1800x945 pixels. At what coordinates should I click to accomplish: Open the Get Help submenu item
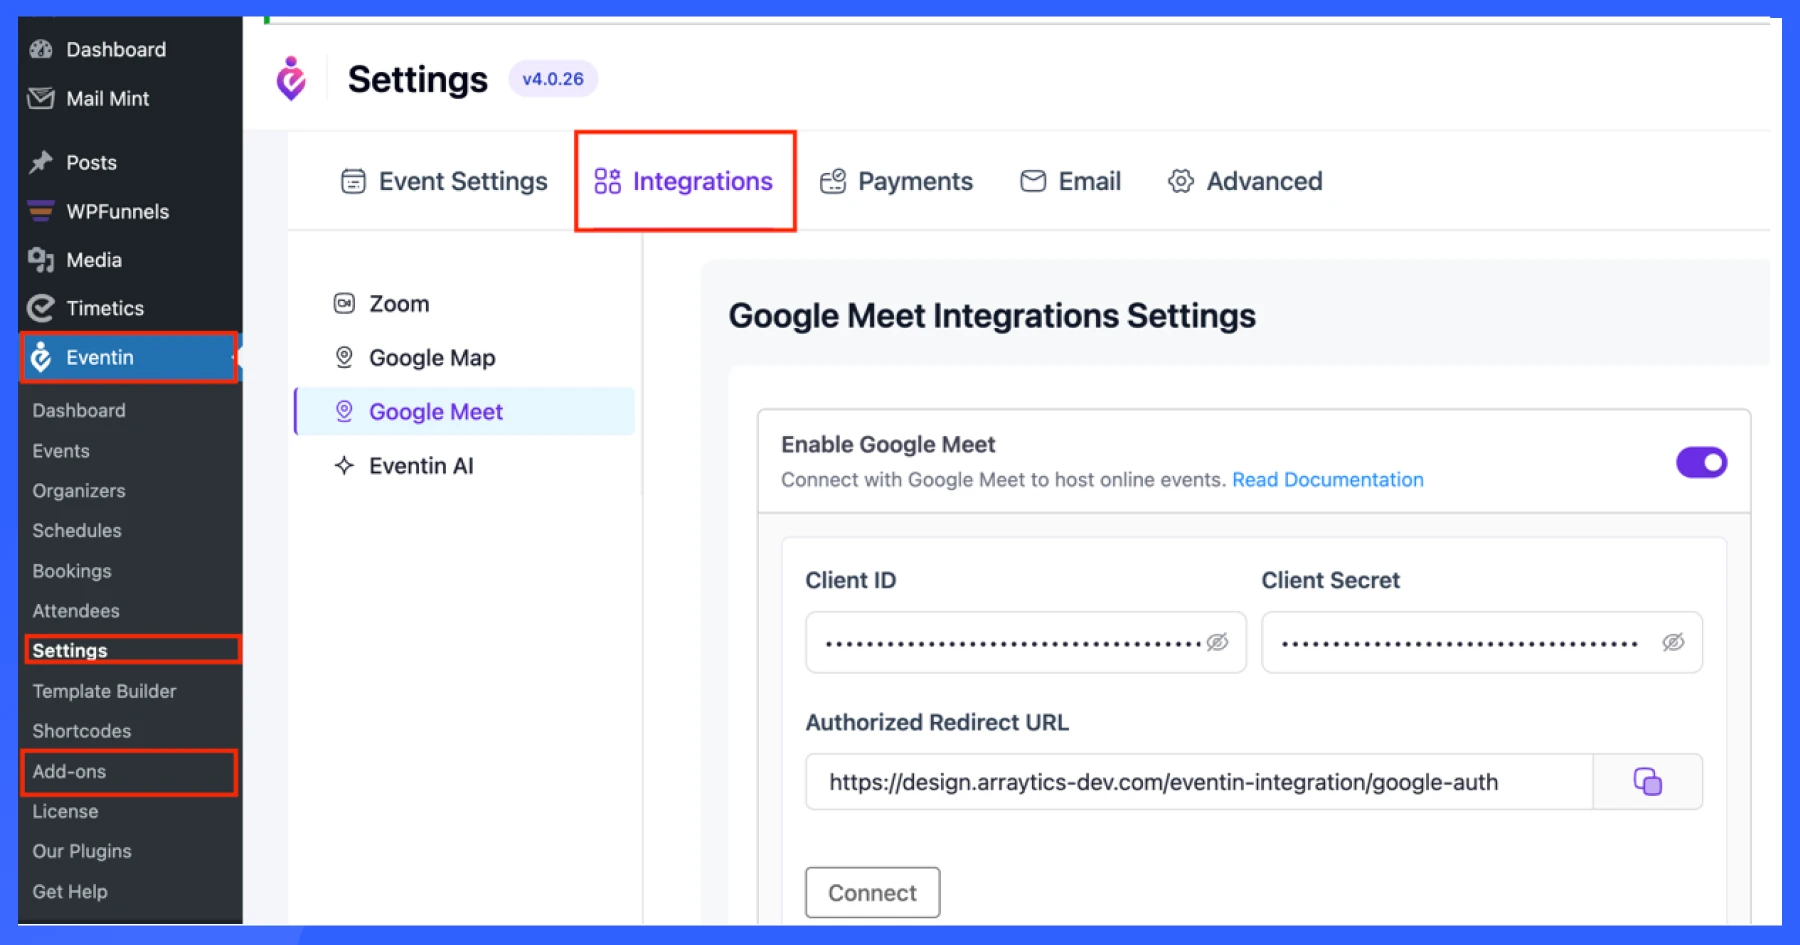[x=70, y=891]
